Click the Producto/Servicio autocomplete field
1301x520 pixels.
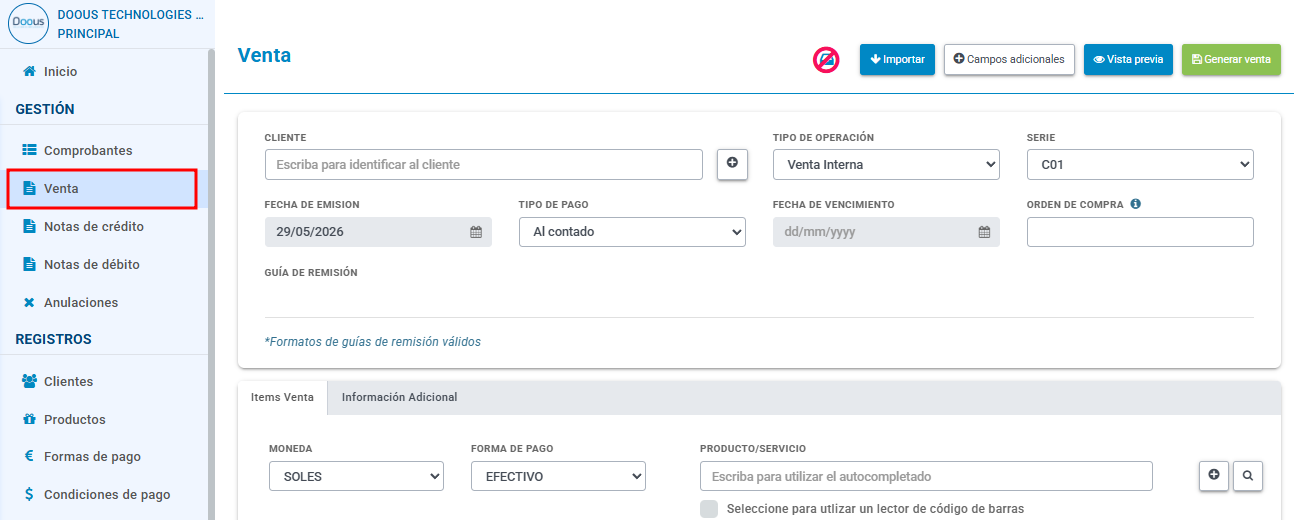tap(926, 476)
